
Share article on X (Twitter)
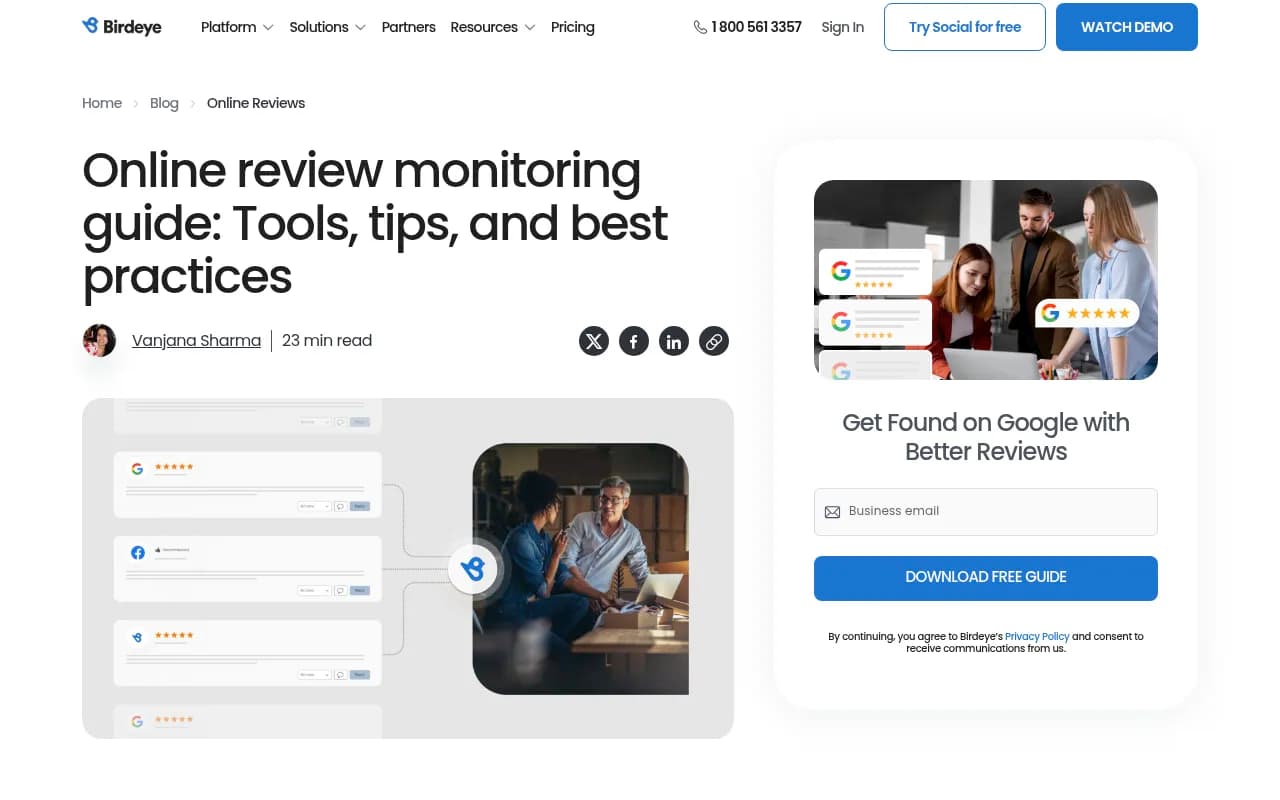[x=594, y=342]
